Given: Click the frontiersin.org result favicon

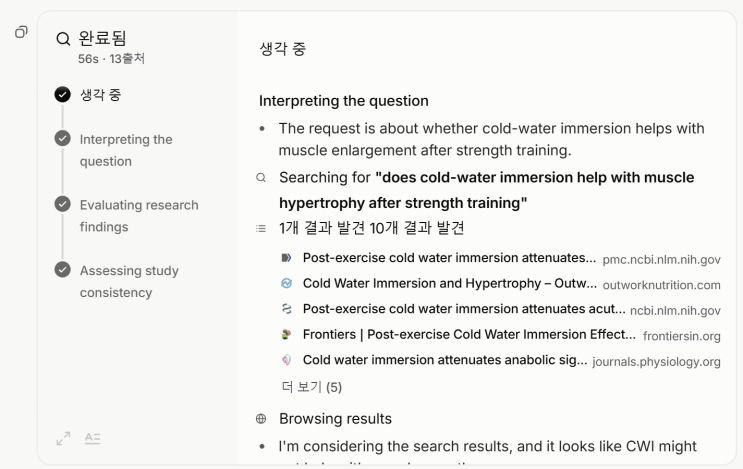Looking at the screenshot, I should 286,334.
